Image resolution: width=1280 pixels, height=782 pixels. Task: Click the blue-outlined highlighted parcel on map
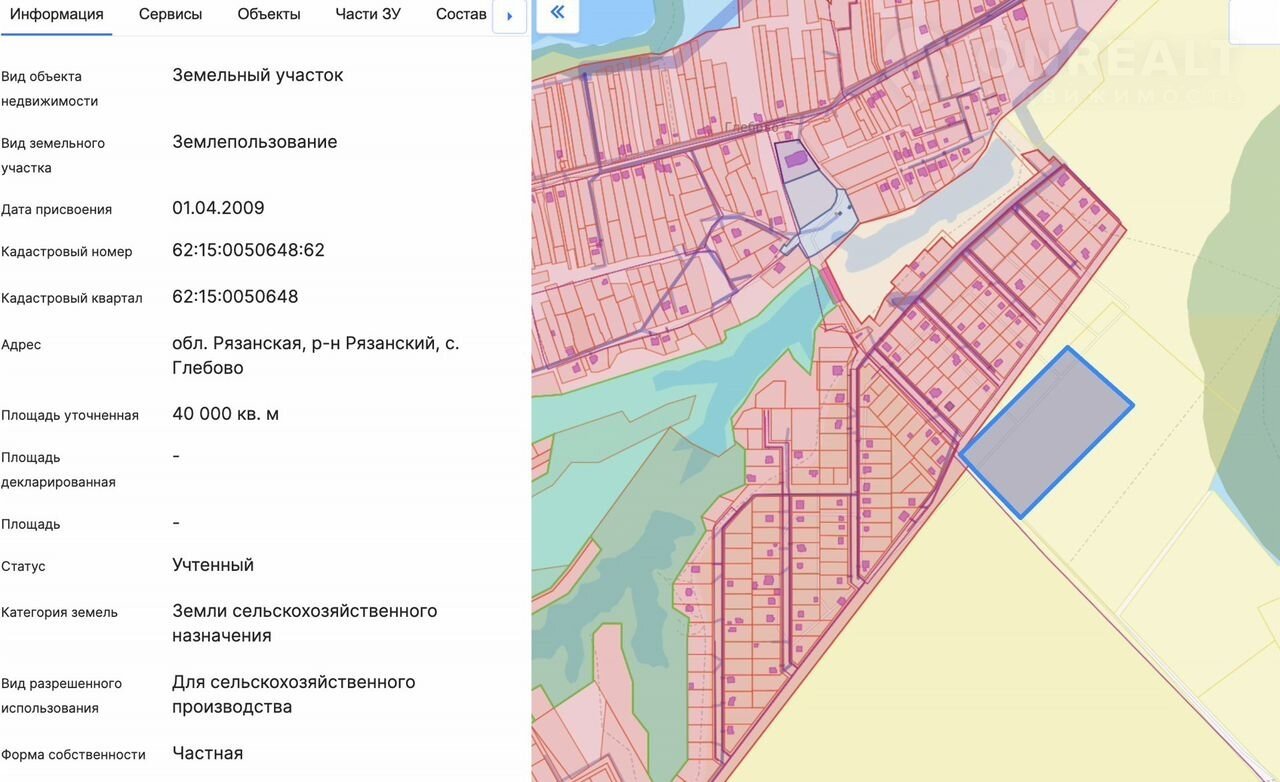point(1046,431)
